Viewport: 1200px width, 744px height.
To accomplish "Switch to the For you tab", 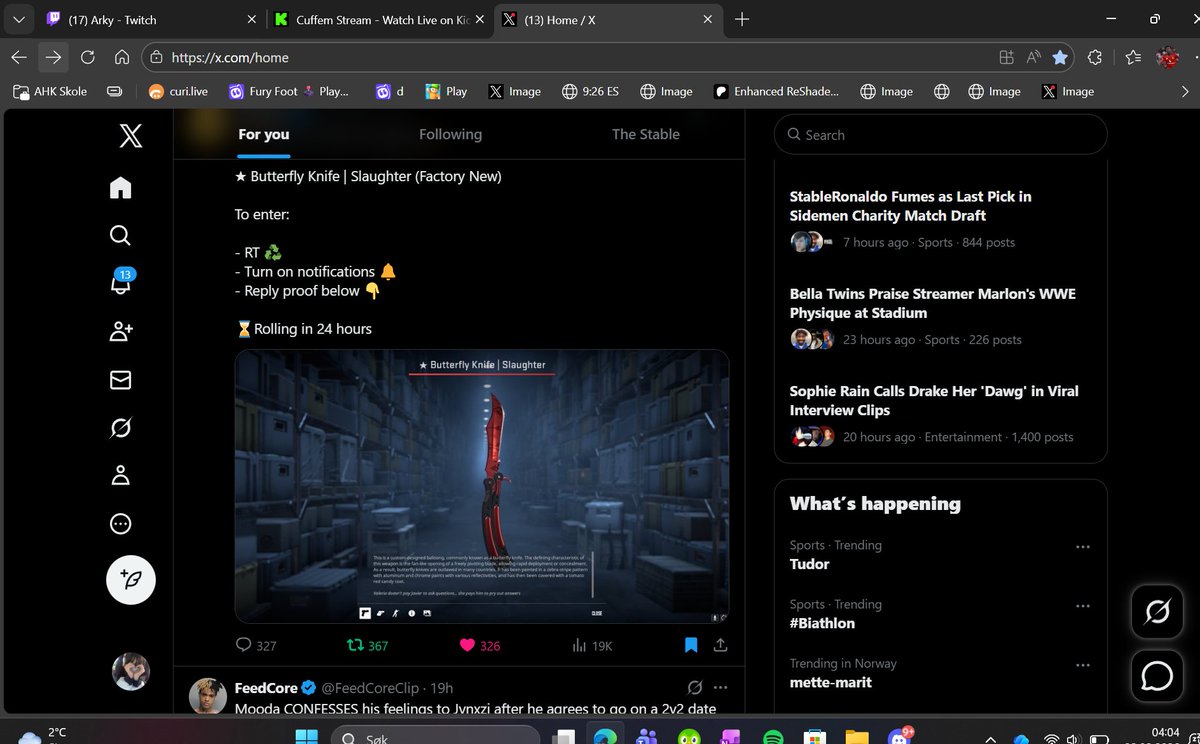I will pos(264,134).
